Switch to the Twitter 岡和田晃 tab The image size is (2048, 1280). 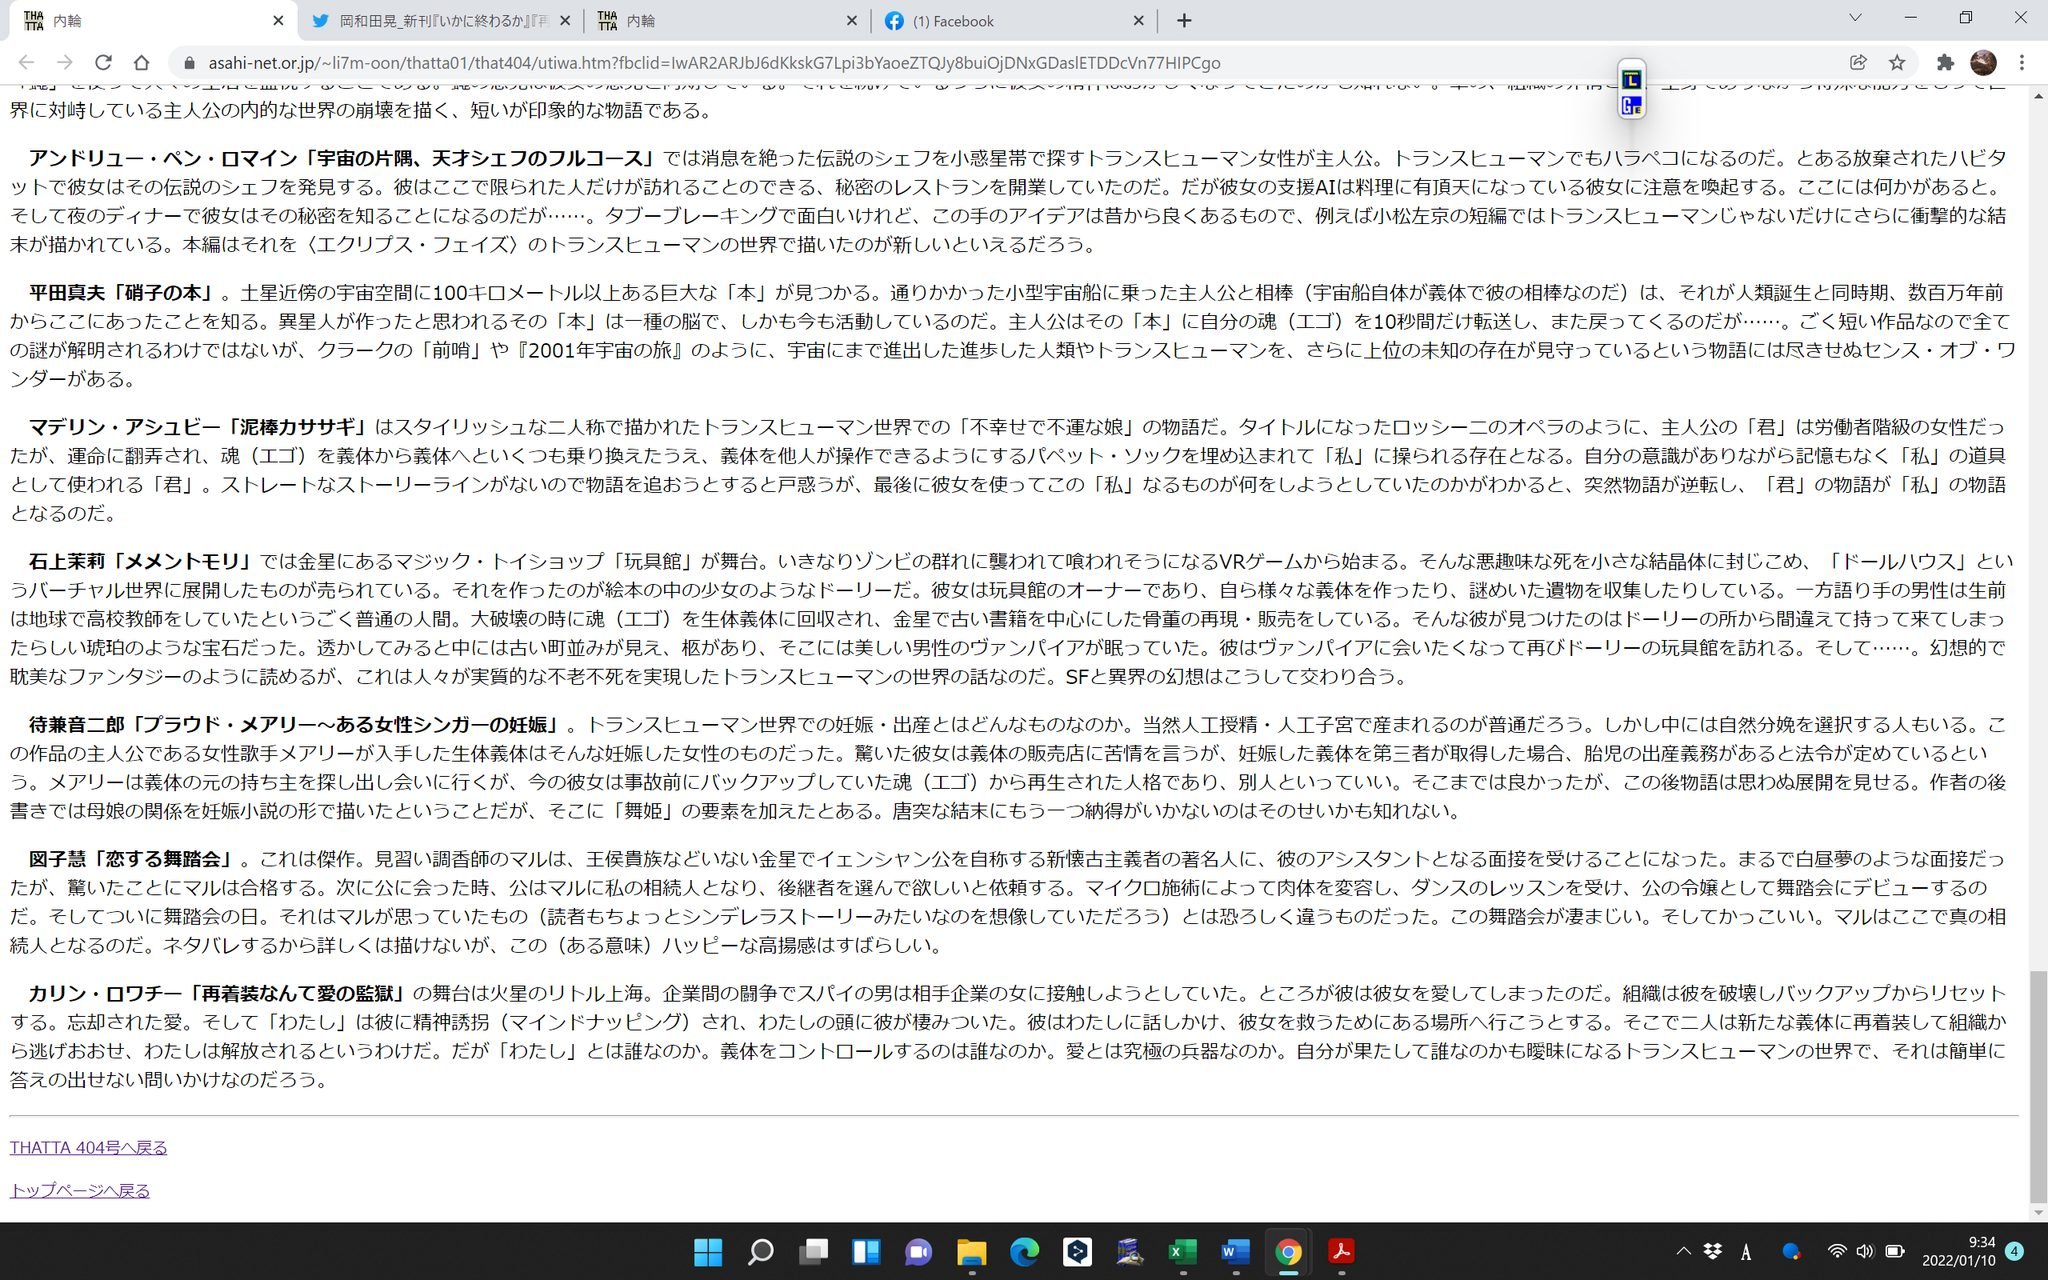pos(440,20)
